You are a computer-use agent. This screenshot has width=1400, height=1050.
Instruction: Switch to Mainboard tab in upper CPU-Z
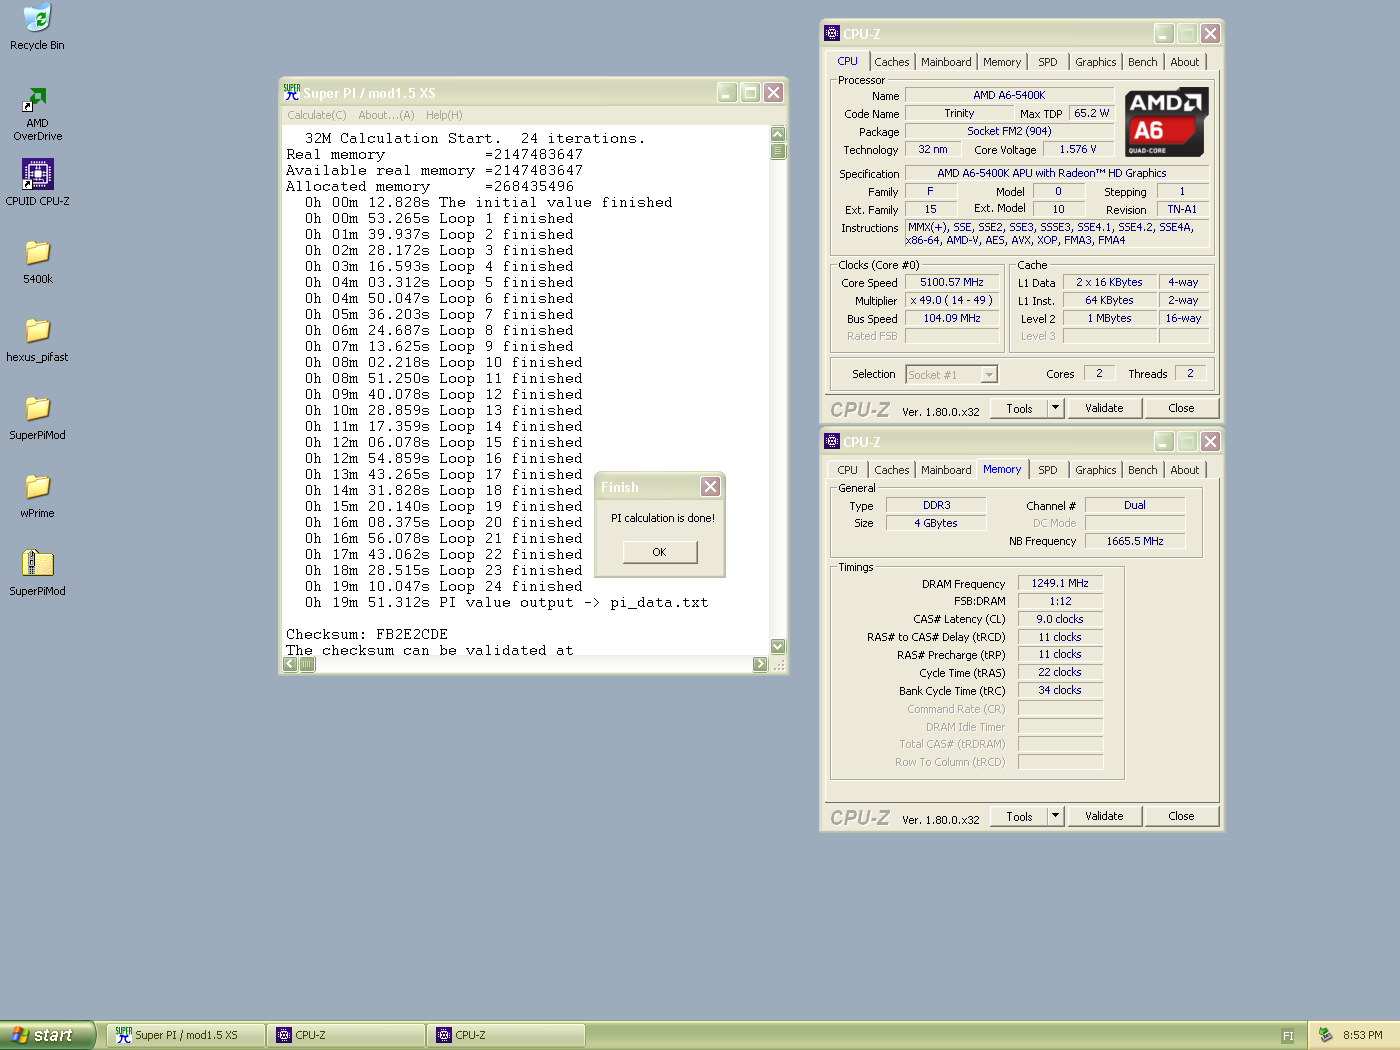point(946,62)
